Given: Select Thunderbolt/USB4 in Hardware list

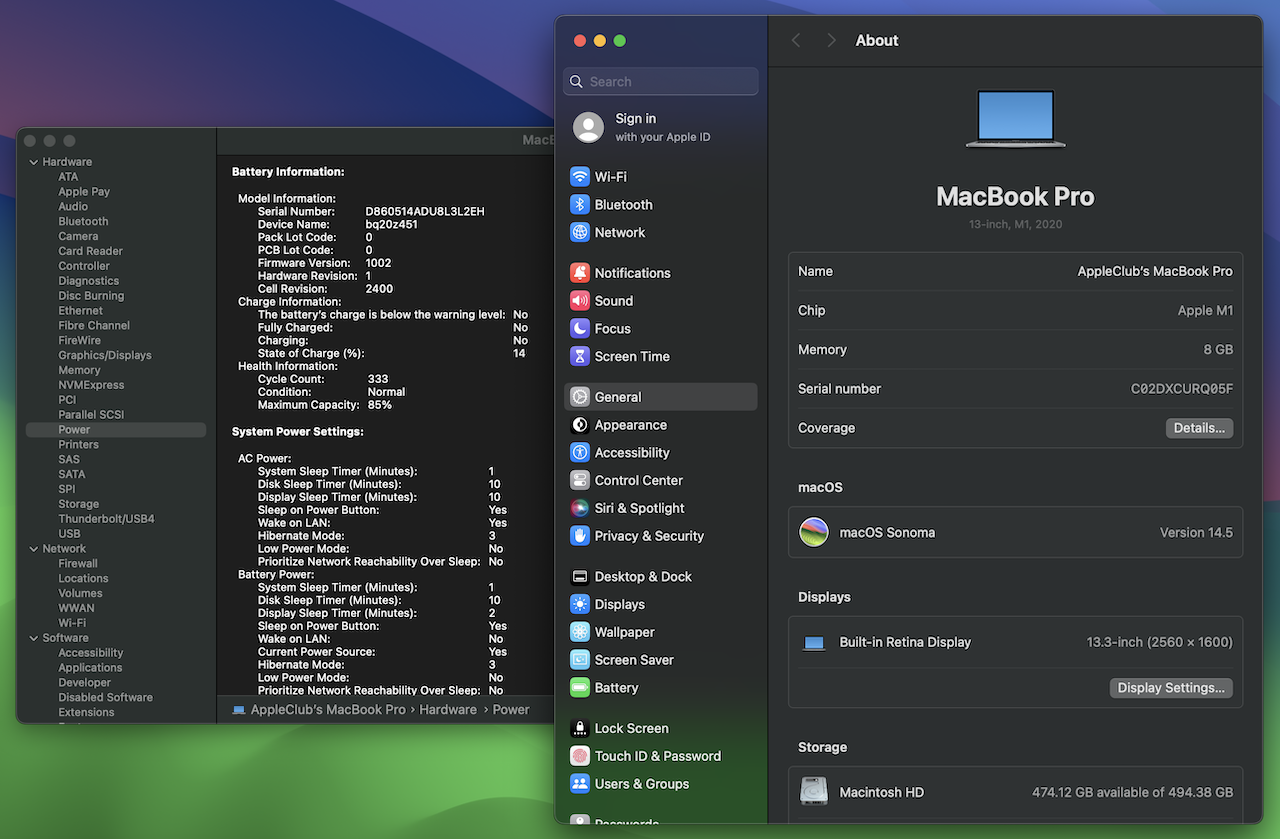Looking at the screenshot, I should [x=106, y=519].
